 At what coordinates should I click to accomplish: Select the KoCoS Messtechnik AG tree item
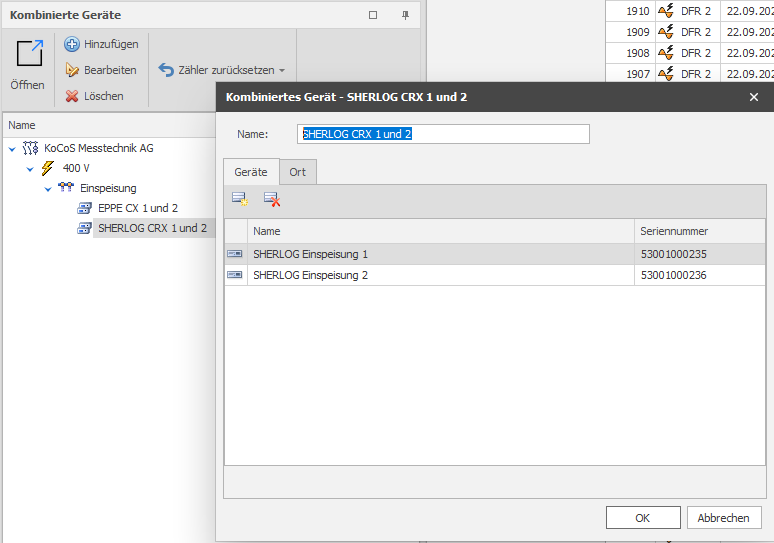point(99,148)
